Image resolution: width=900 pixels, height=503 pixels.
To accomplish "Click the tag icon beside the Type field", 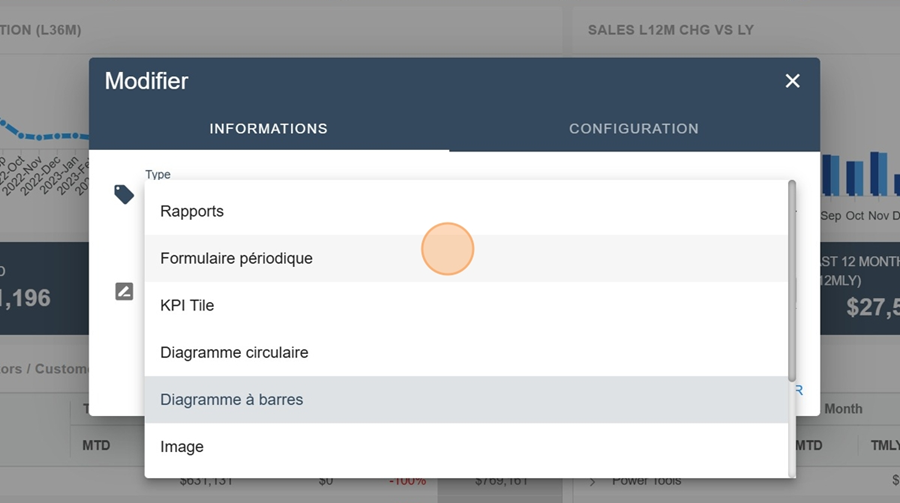I will click(x=124, y=194).
